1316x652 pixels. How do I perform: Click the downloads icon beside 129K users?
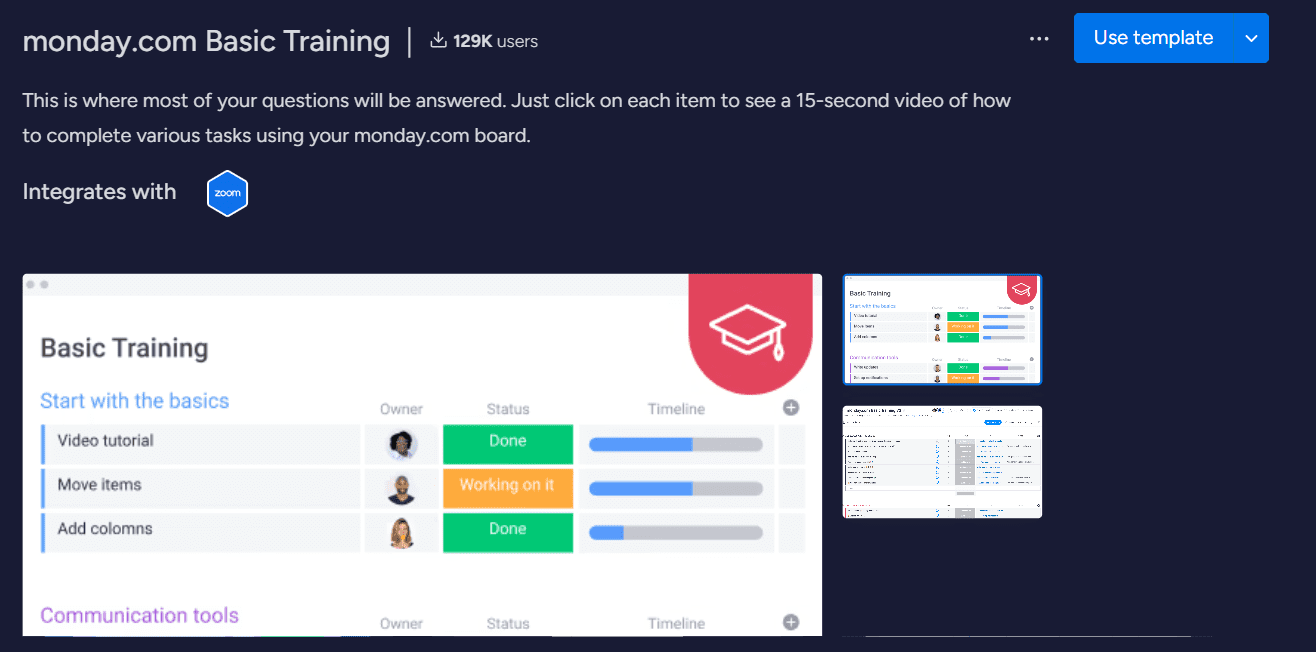[x=437, y=40]
